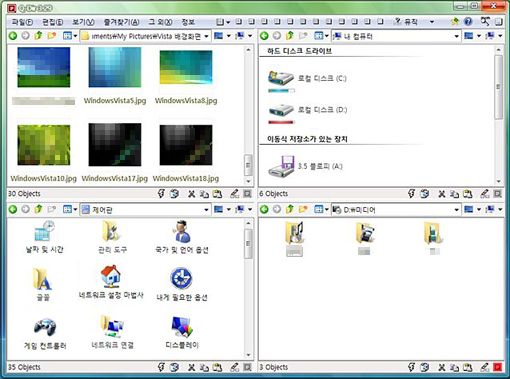Go up one level in D:\미디어 pane

tap(290, 209)
